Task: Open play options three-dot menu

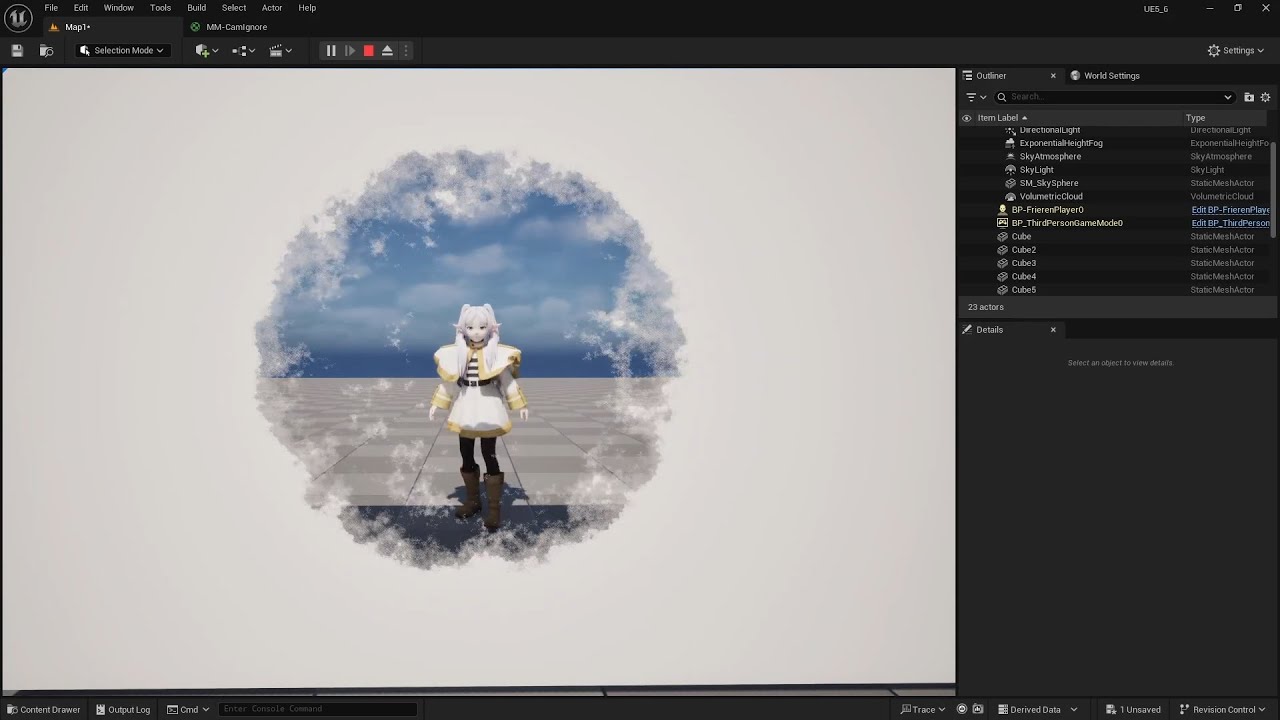Action: coord(405,50)
